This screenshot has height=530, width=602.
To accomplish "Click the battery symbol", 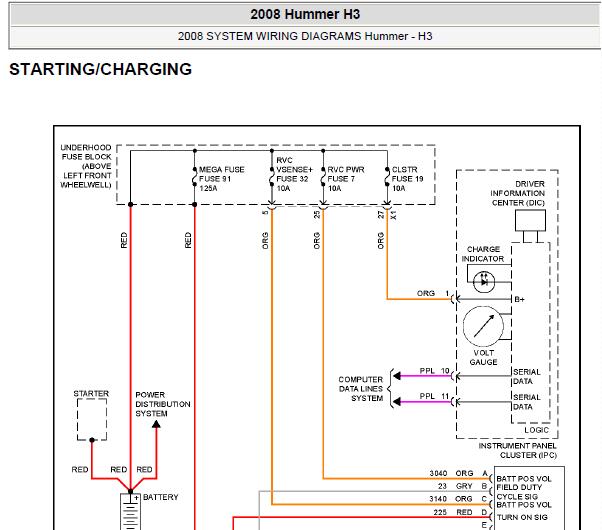I will click(131, 512).
